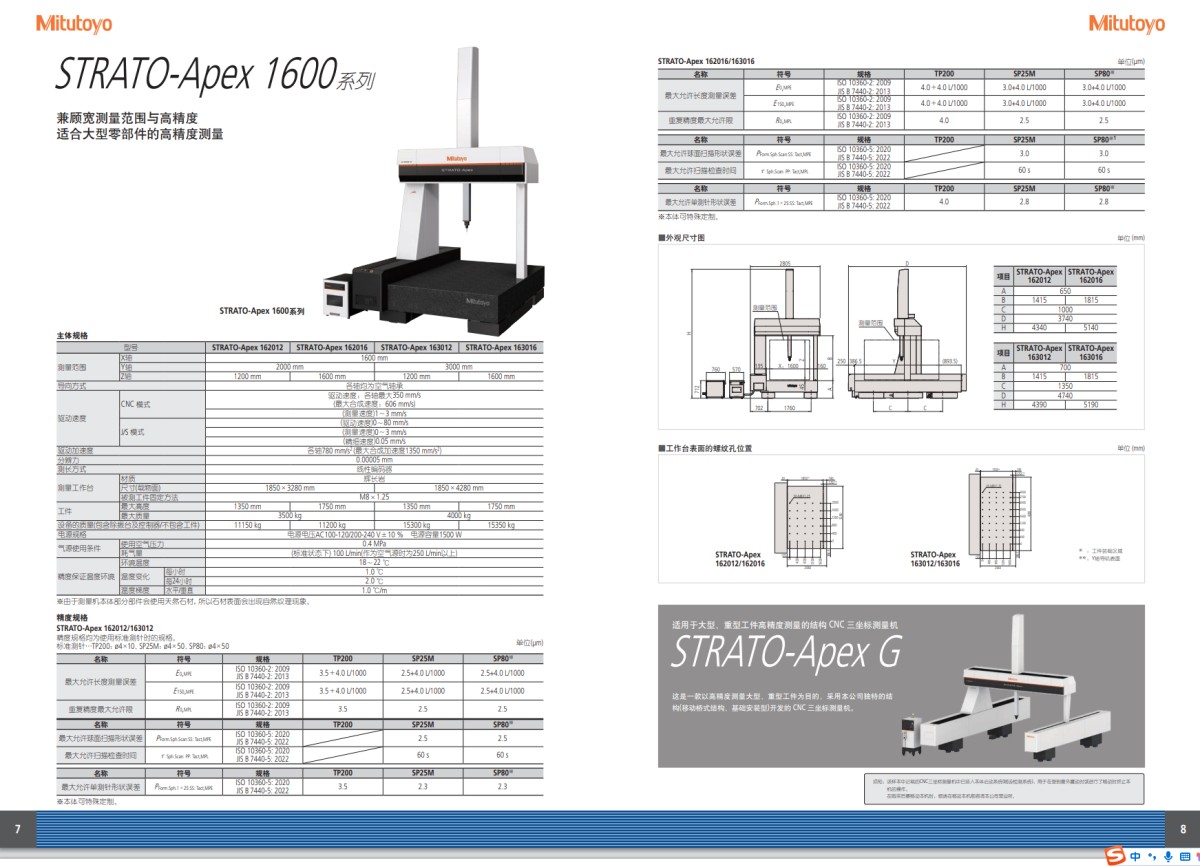
Task: Click the 主体规格 specifications table heading
Action: click(73, 338)
